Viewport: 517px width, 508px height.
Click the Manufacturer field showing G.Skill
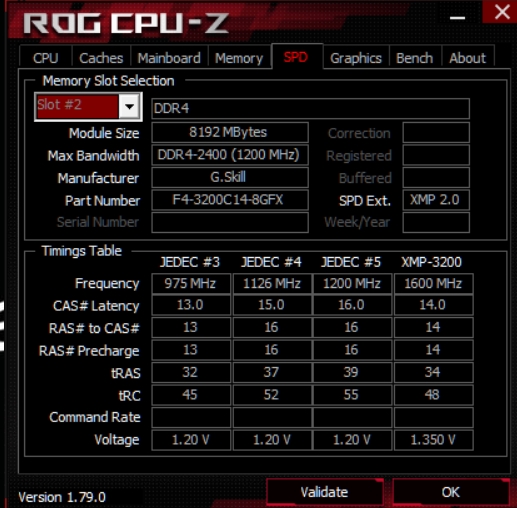pos(230,177)
